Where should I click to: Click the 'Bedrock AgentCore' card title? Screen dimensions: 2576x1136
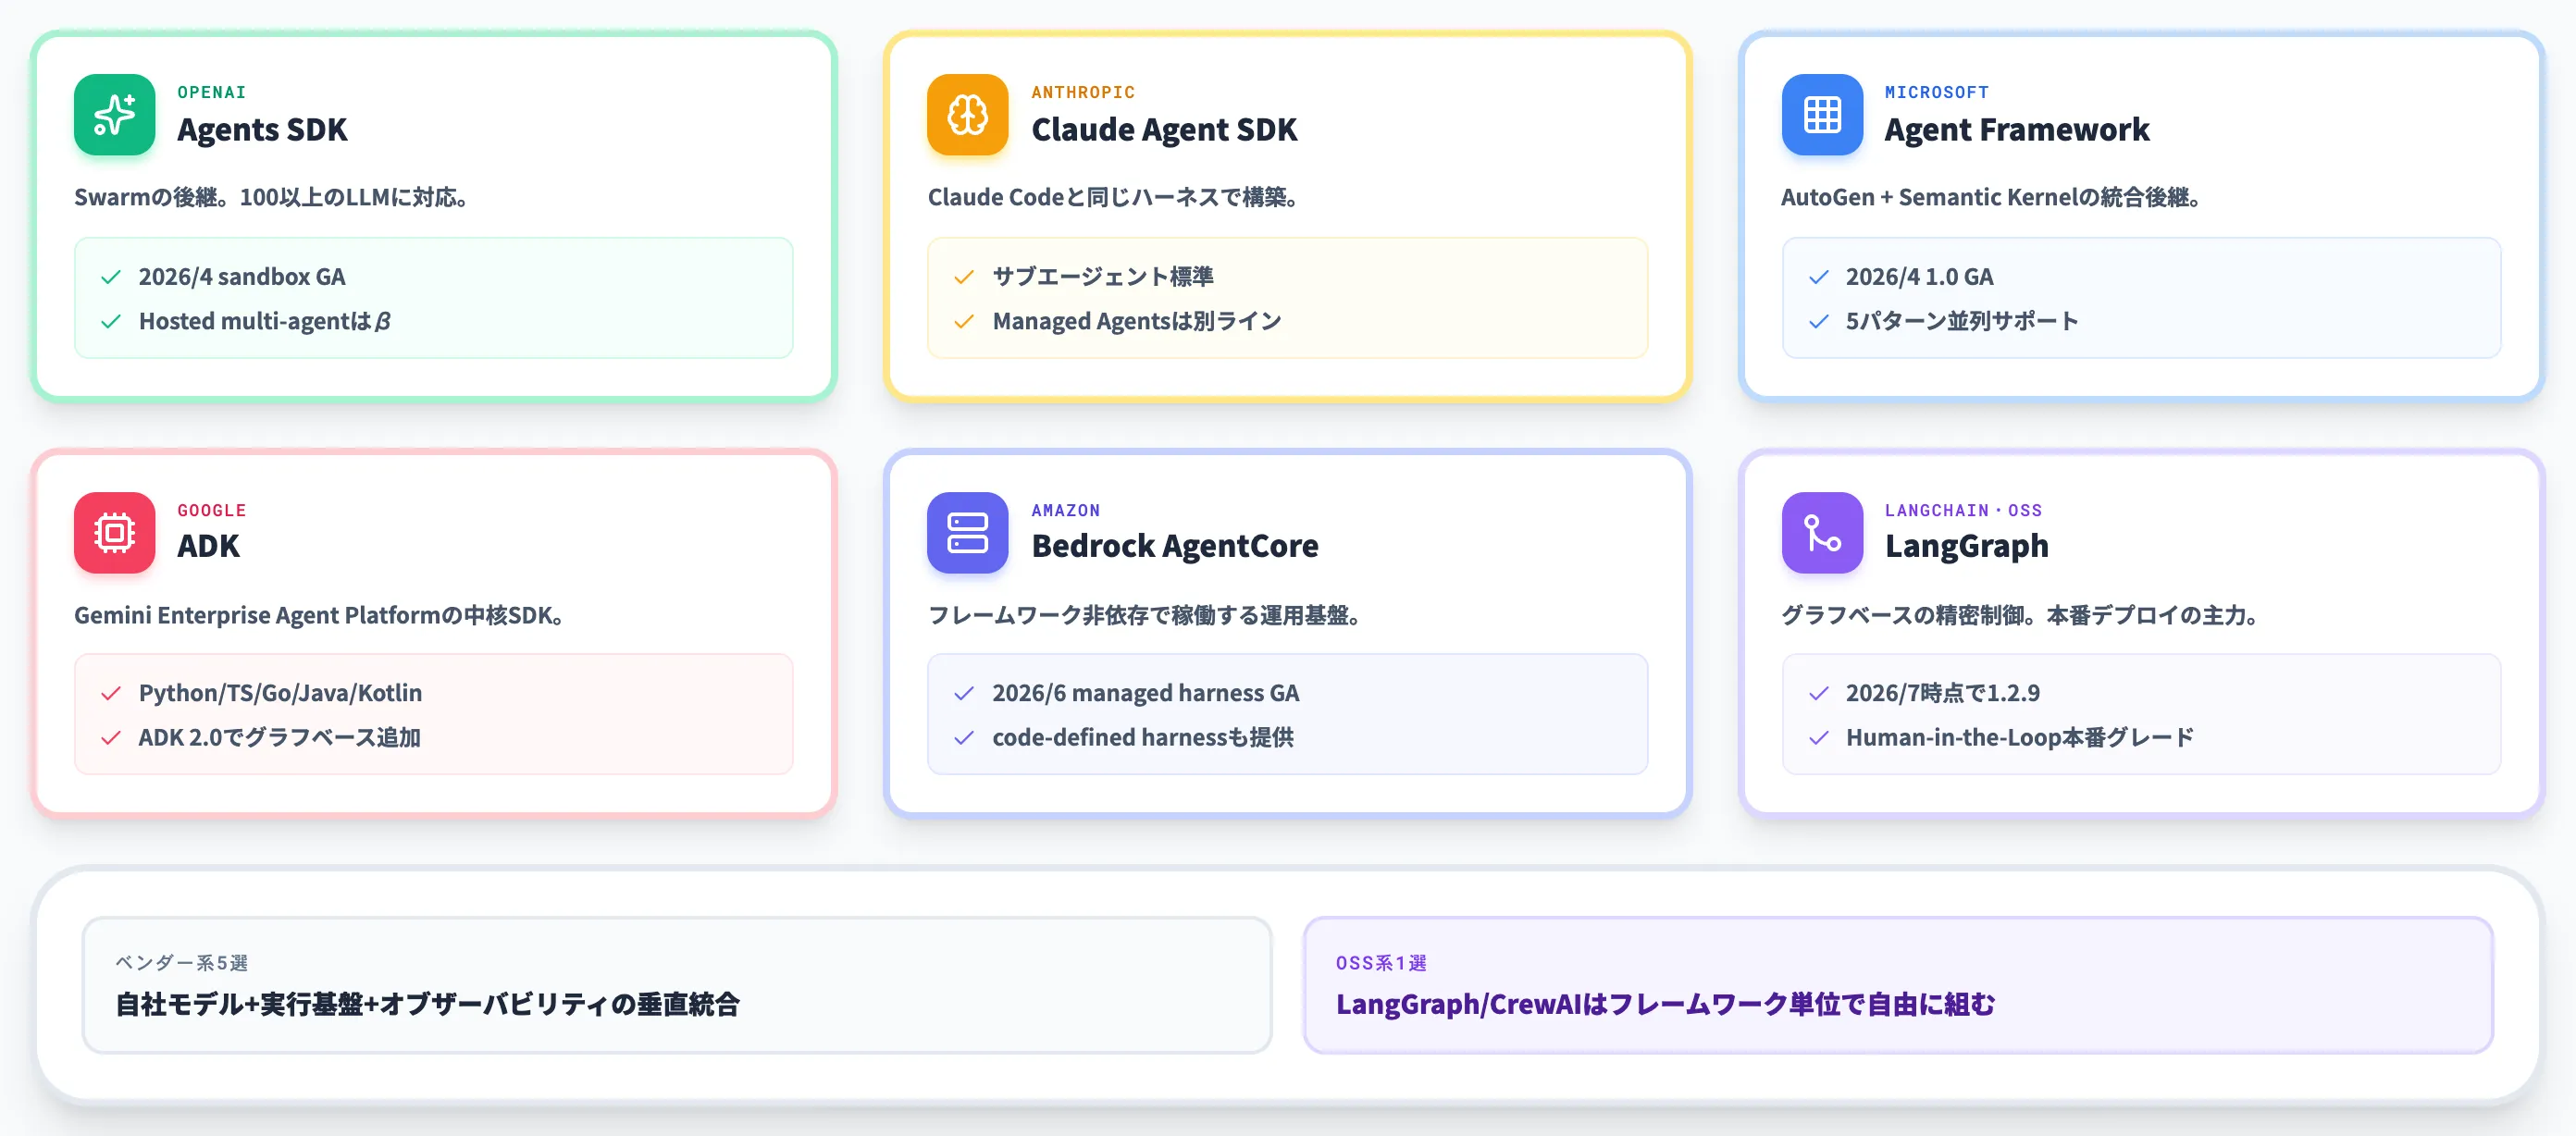coord(1175,546)
